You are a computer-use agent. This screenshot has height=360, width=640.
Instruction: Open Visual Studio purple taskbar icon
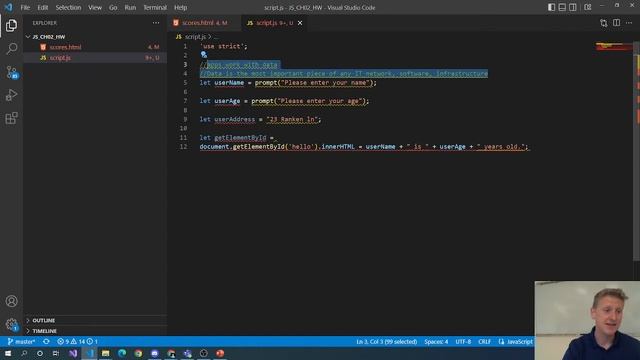(x=73, y=353)
